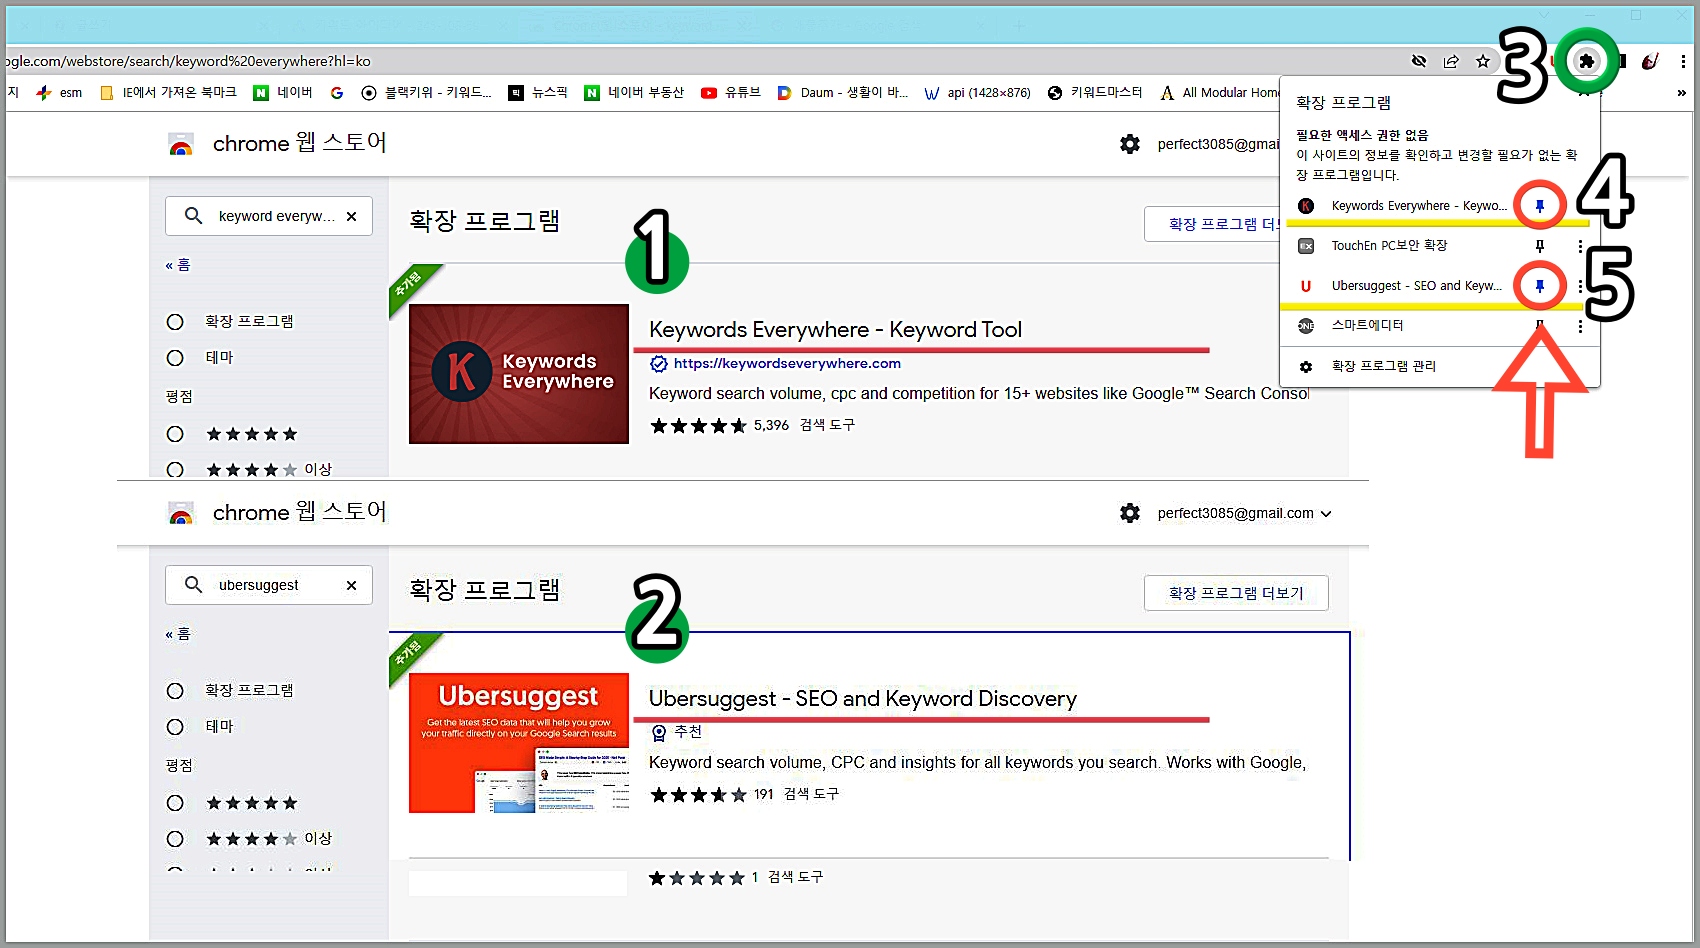
Task: Select four-star 이상 radio under keyword everywhere search
Action: [x=175, y=469]
